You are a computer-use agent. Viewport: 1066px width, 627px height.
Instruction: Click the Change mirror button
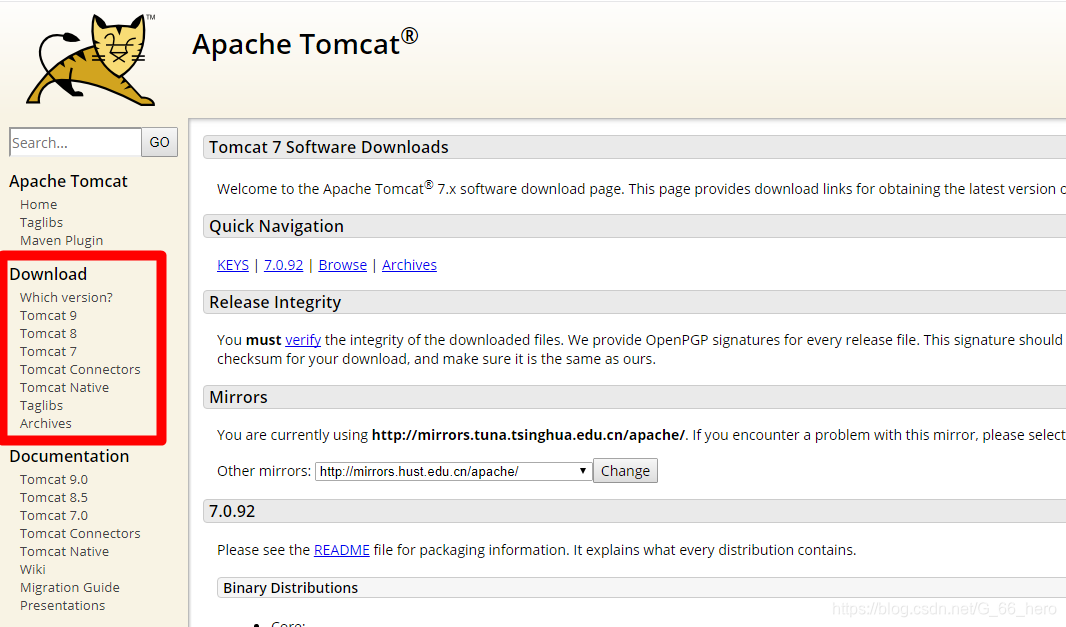pyautogui.click(x=625, y=471)
